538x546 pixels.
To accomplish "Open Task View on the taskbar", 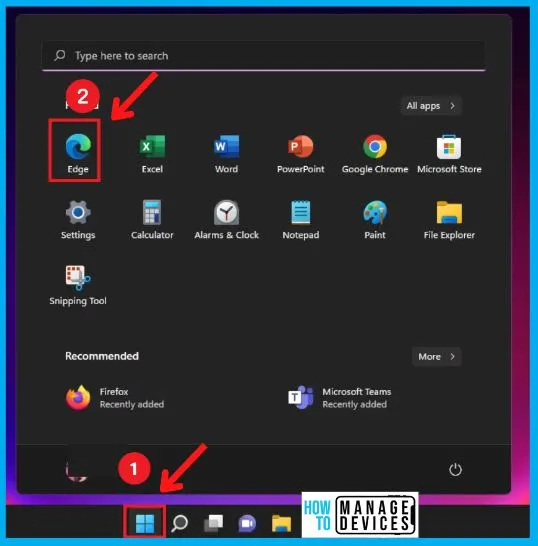I will (x=213, y=523).
